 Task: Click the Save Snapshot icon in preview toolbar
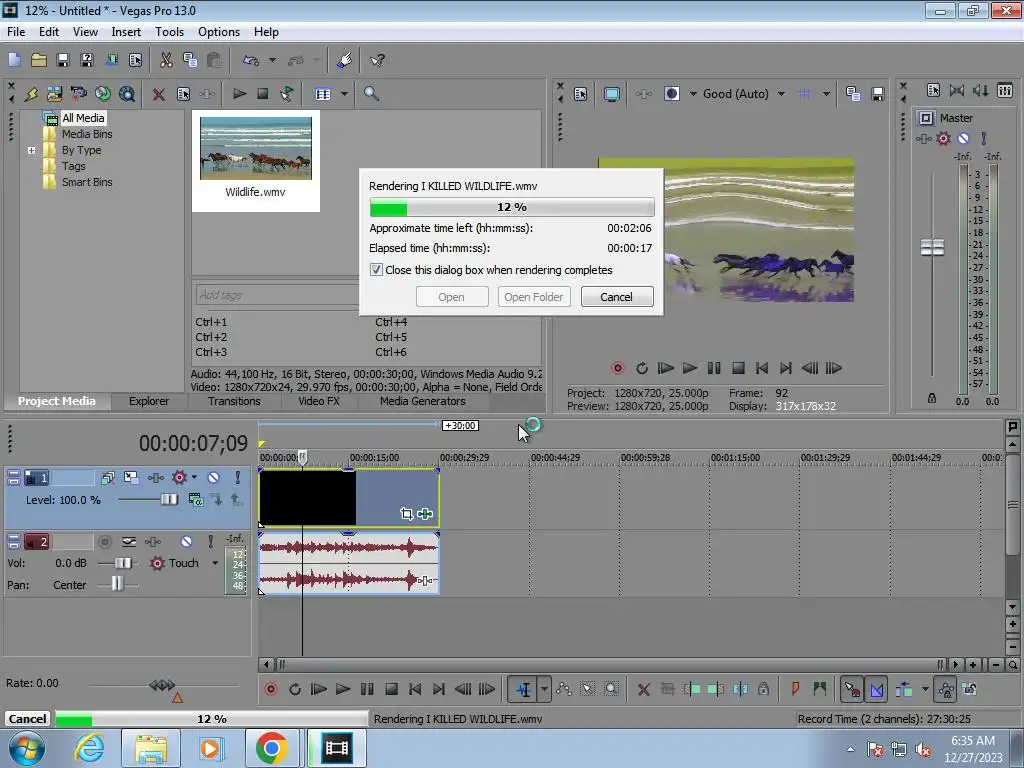point(877,94)
